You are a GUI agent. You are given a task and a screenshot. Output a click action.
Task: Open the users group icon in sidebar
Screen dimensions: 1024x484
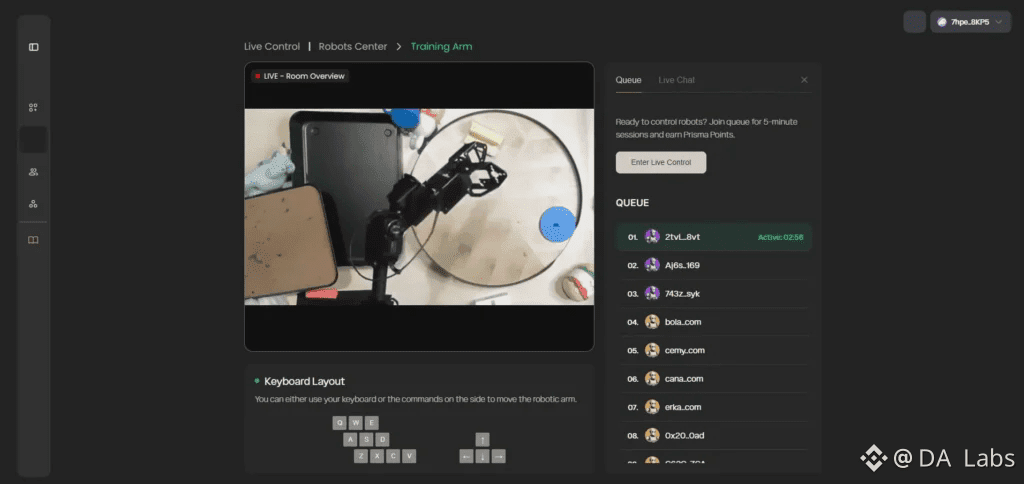pos(33,172)
